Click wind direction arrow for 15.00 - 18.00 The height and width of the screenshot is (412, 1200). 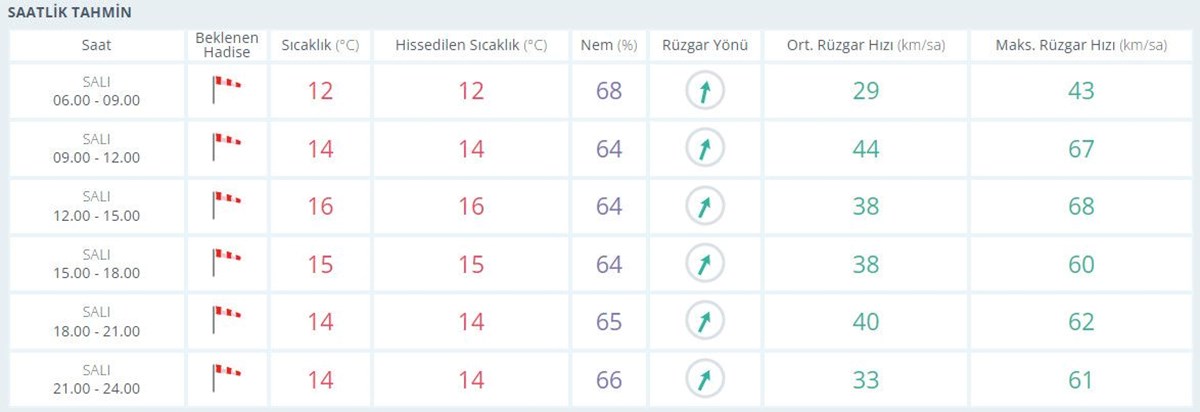(x=705, y=265)
